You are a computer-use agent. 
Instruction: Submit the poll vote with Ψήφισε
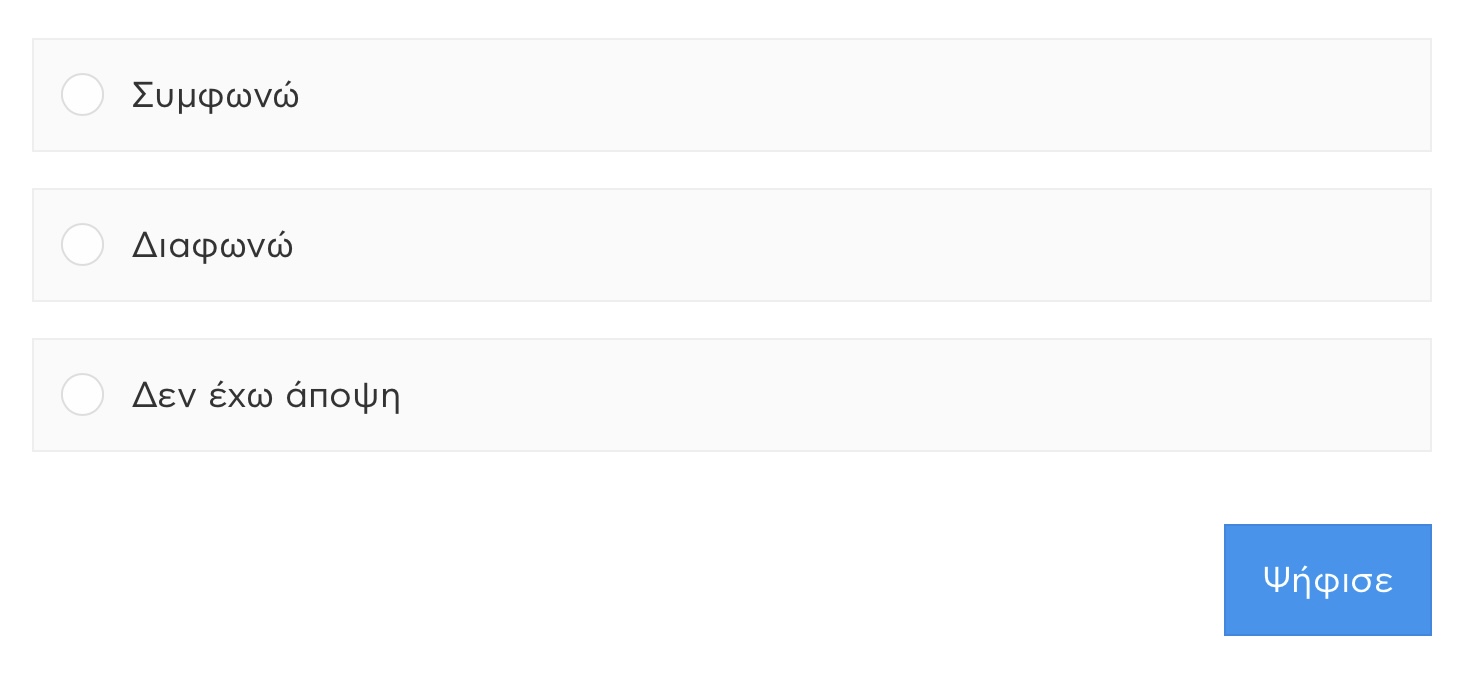click(x=1327, y=580)
